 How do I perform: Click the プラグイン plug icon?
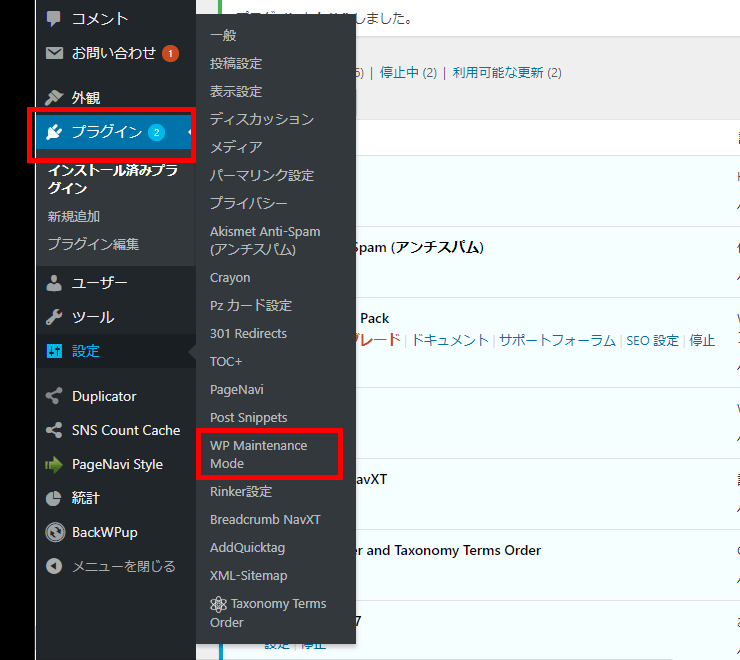click(54, 132)
